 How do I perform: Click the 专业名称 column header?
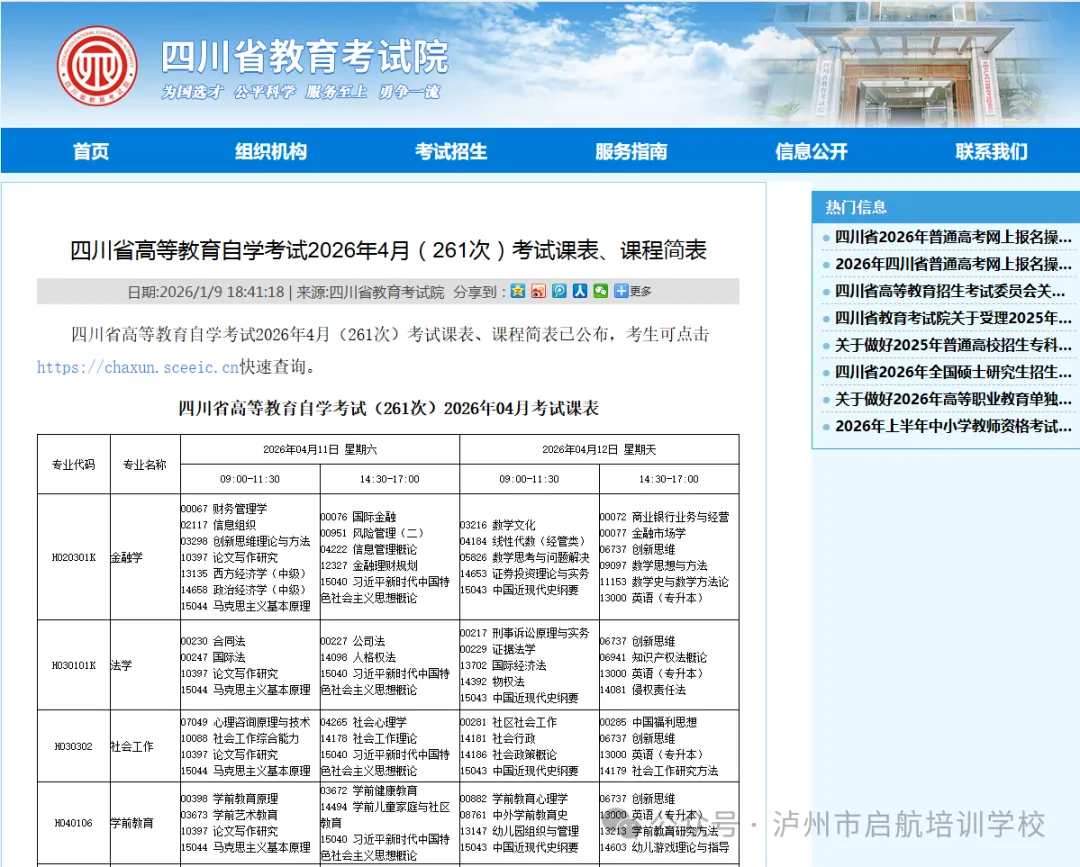coord(145,464)
